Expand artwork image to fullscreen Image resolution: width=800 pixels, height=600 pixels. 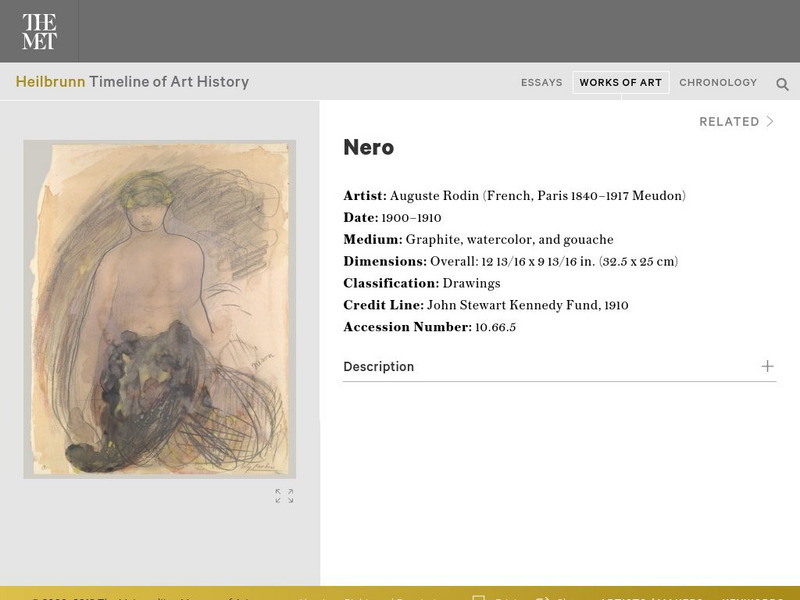(284, 496)
